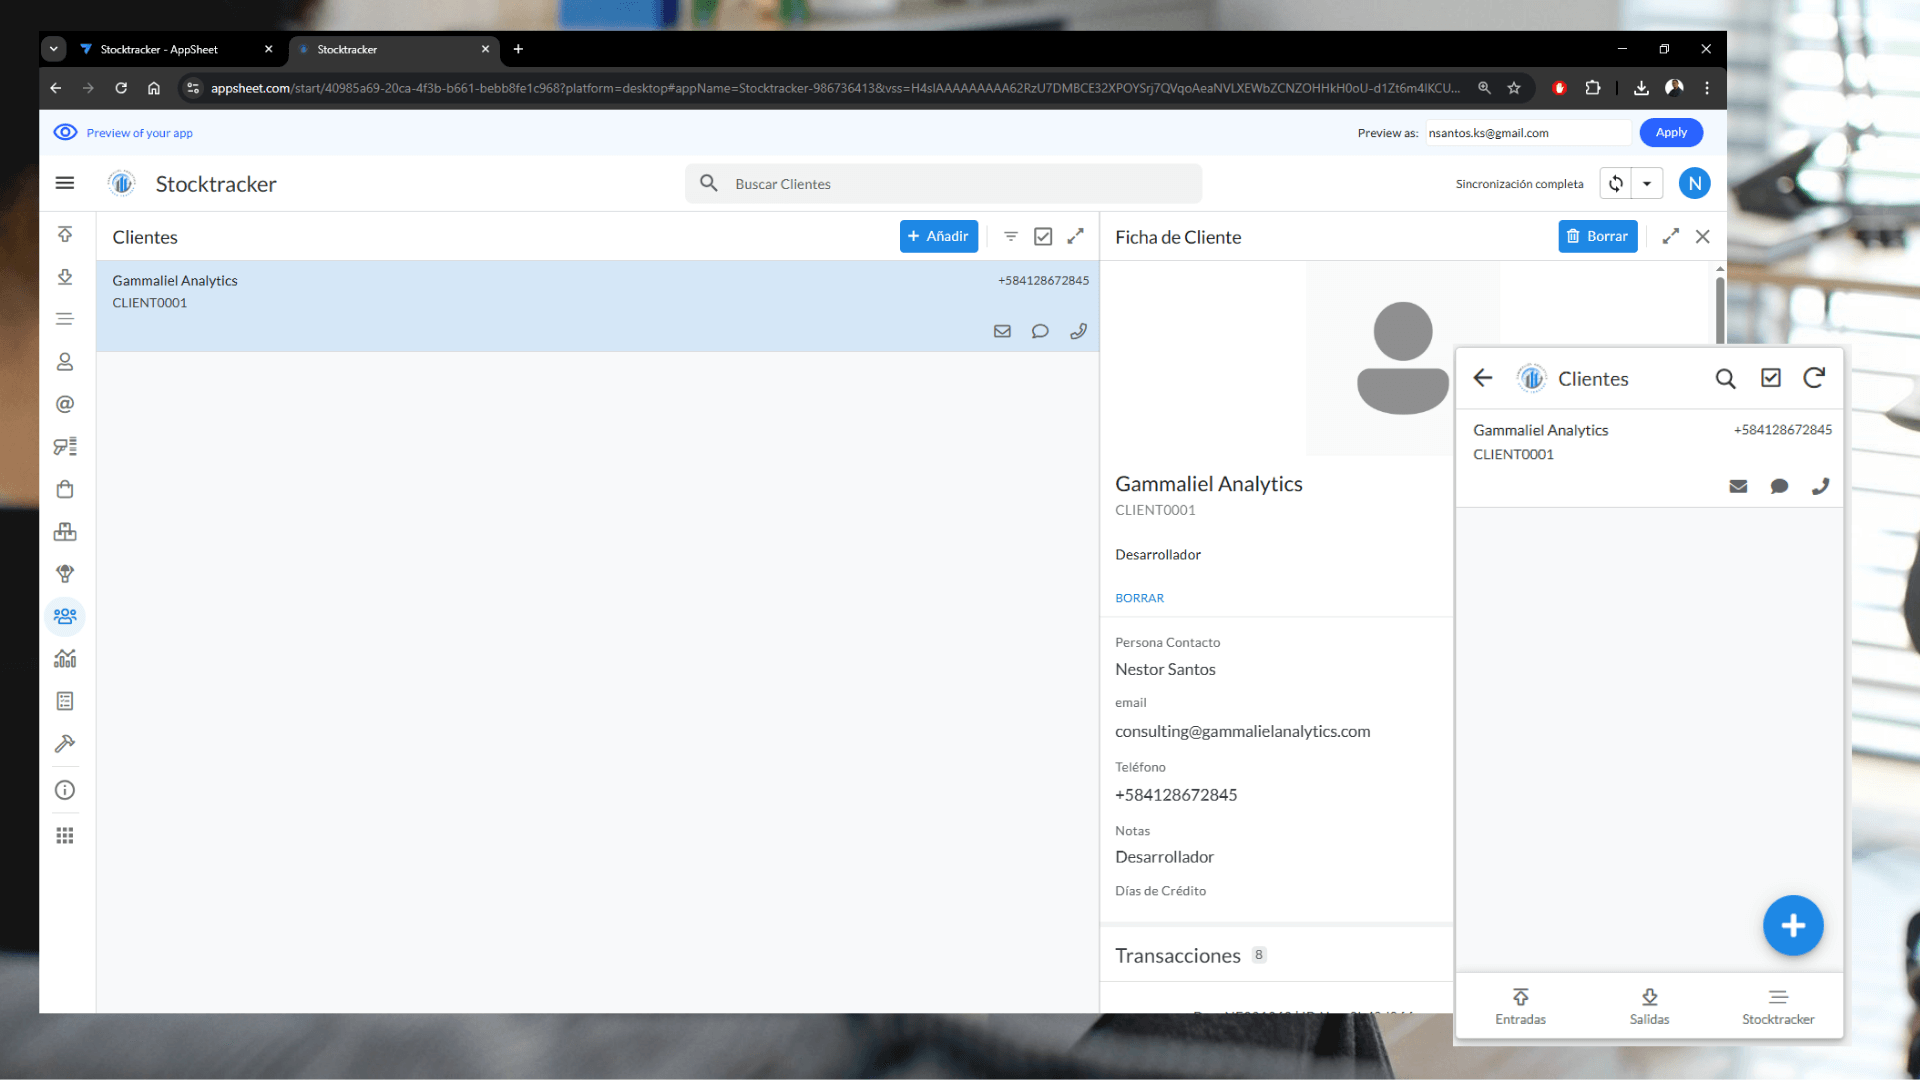
Task: Click the Añadir button
Action: pyautogui.click(x=938, y=237)
